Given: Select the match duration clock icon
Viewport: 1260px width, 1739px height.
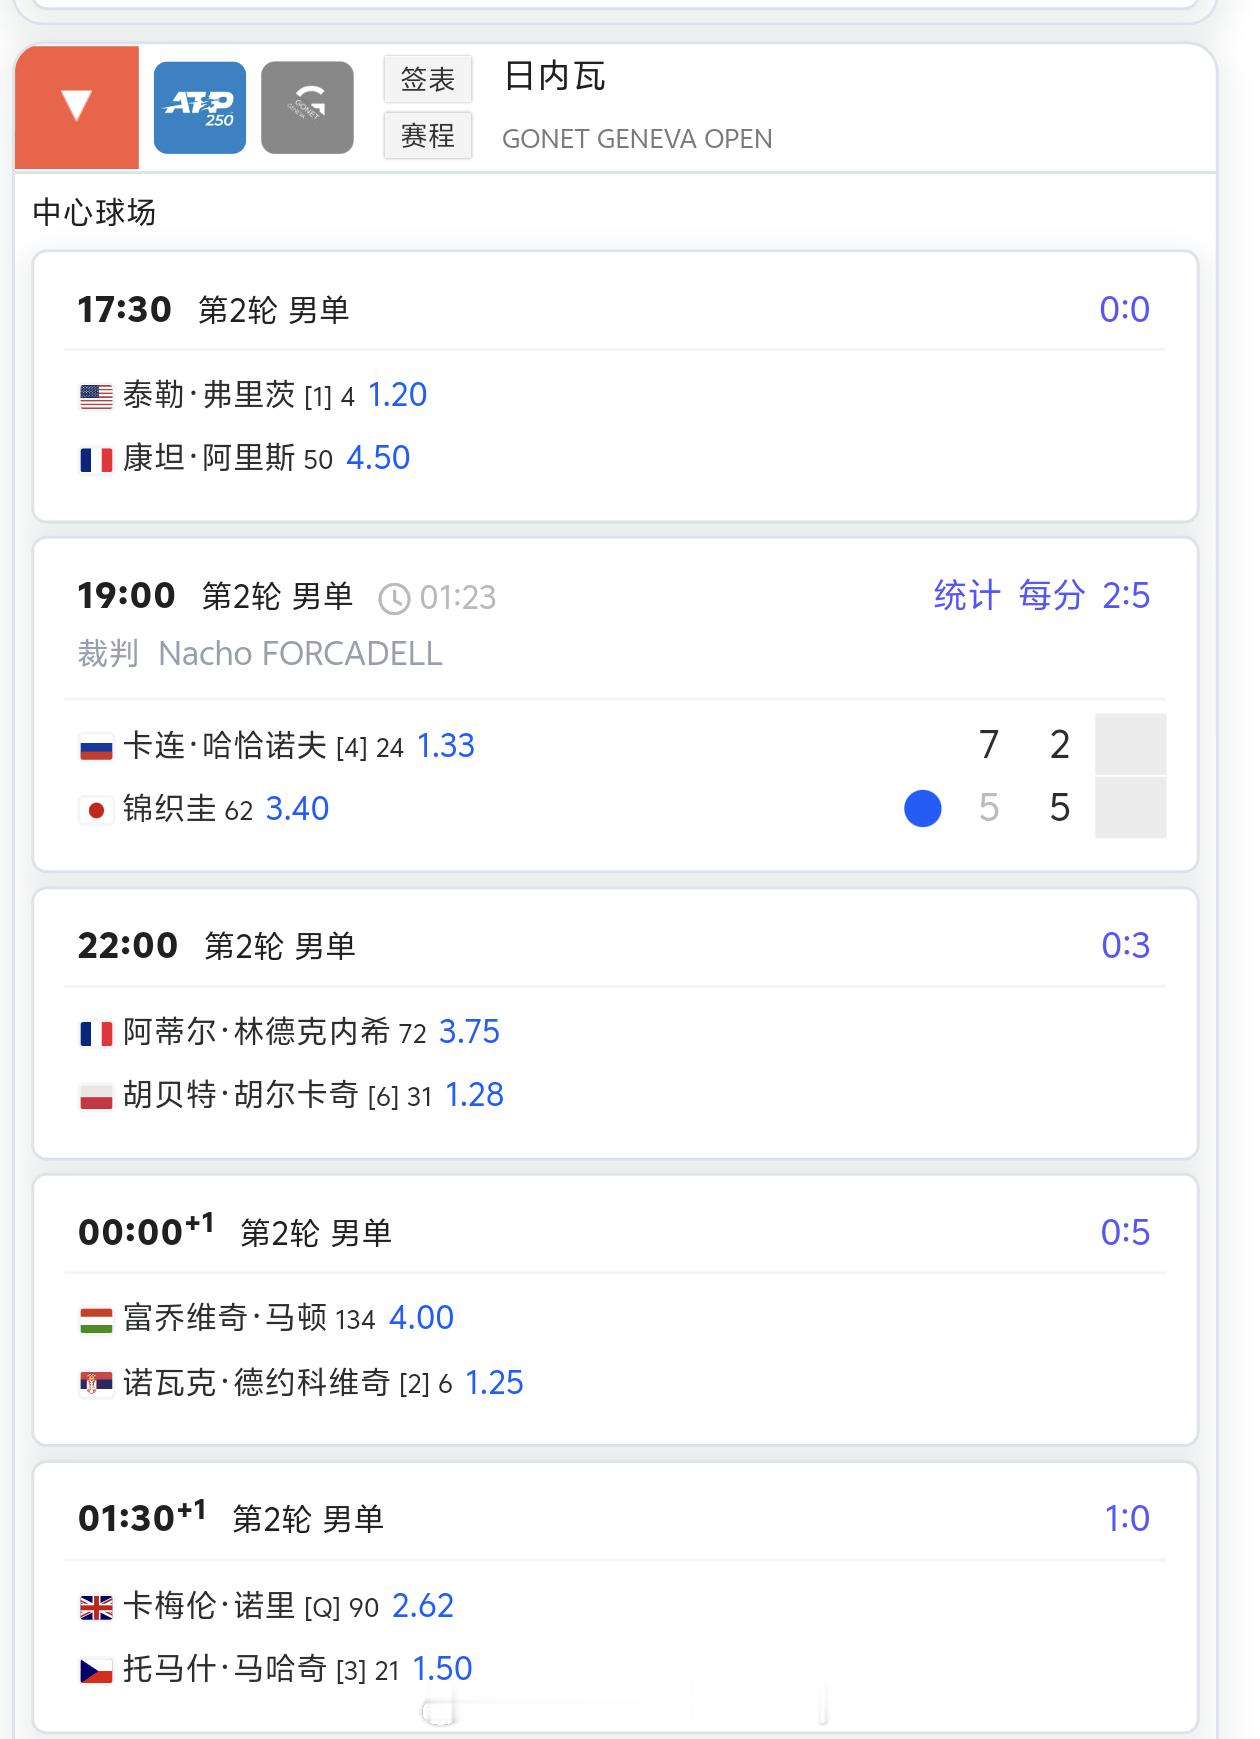Looking at the screenshot, I should (x=394, y=598).
